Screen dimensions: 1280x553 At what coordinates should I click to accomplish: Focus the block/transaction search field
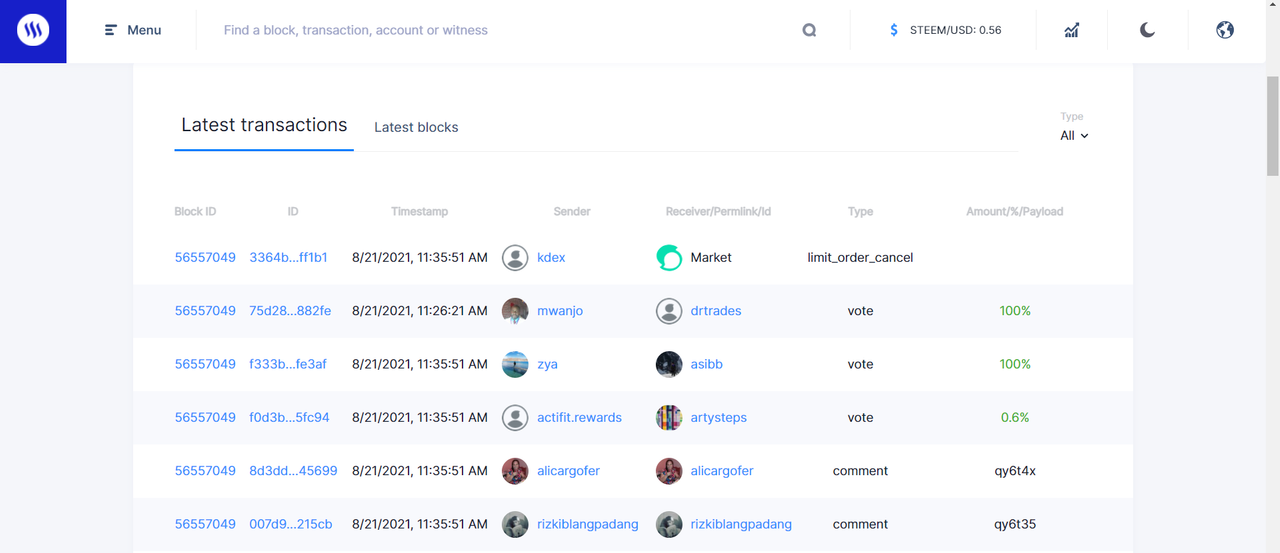point(500,31)
